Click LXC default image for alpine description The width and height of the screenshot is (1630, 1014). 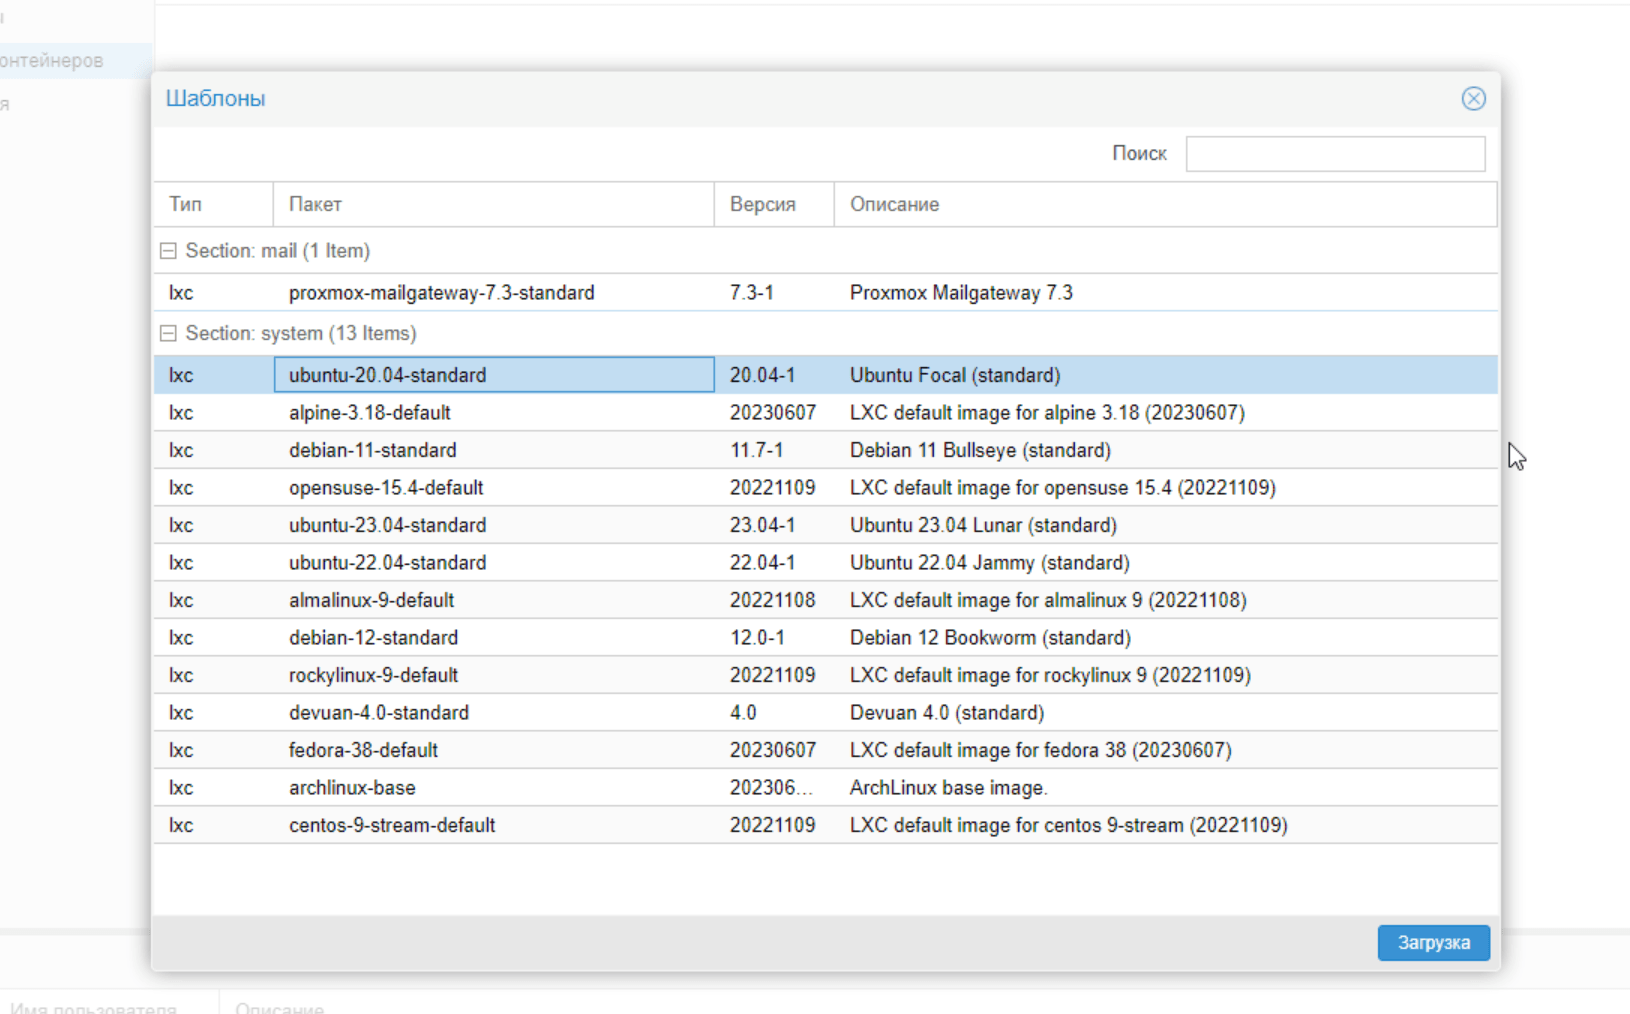coord(1047,413)
